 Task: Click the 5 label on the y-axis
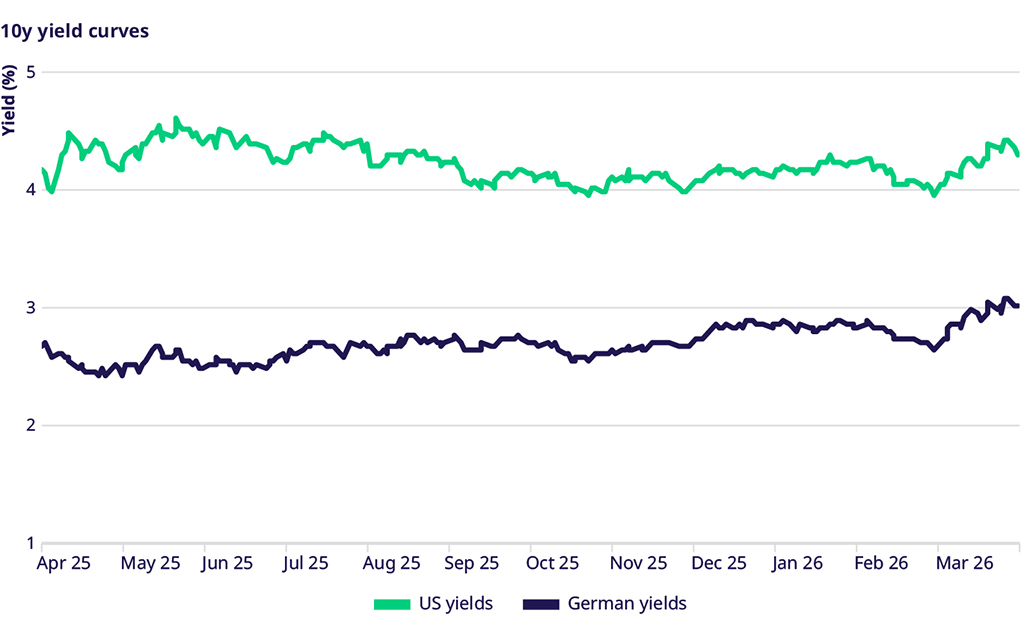click(x=31, y=73)
